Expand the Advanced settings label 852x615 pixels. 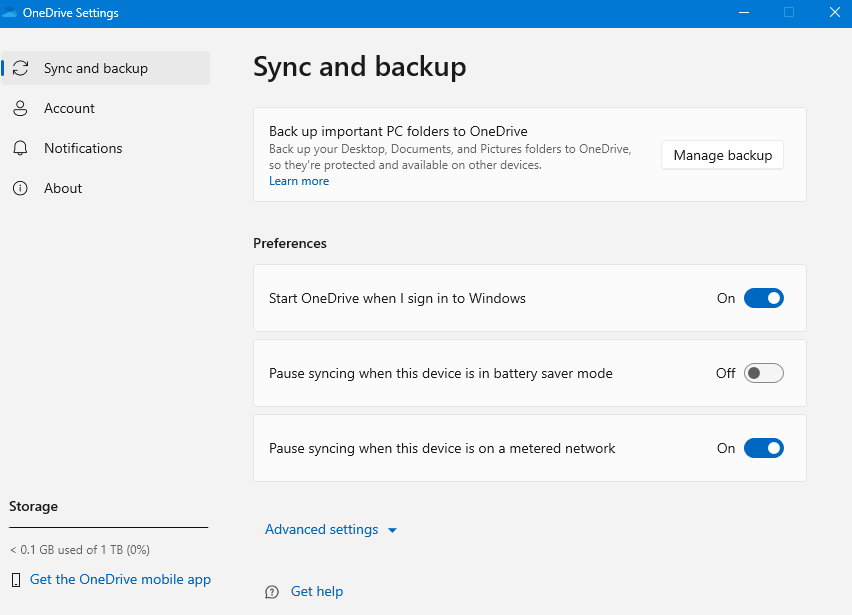coord(321,529)
